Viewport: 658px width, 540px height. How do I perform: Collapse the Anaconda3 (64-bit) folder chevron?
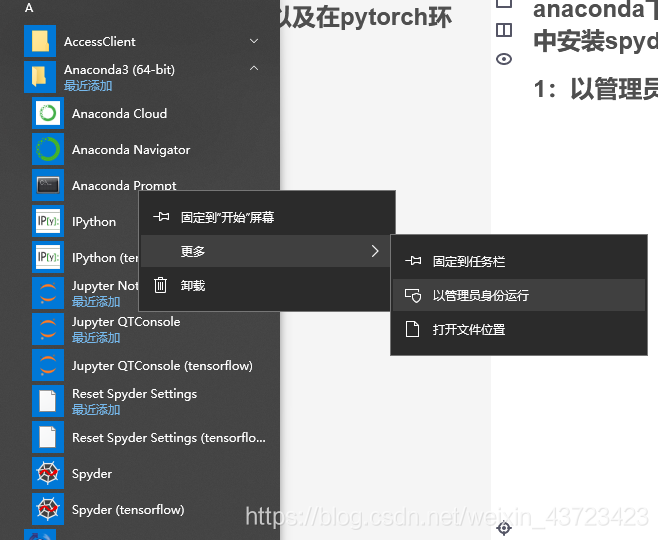[254, 68]
